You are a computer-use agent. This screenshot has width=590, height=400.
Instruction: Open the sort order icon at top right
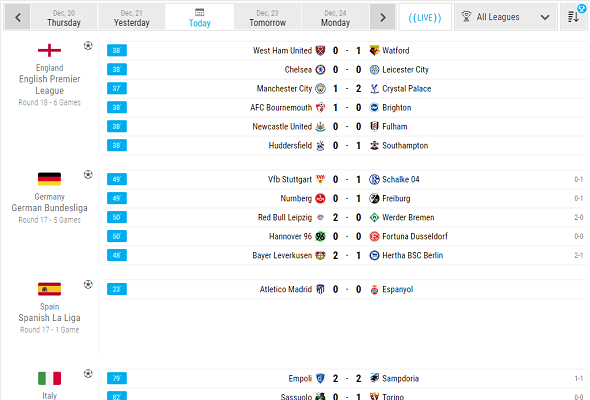pos(574,17)
